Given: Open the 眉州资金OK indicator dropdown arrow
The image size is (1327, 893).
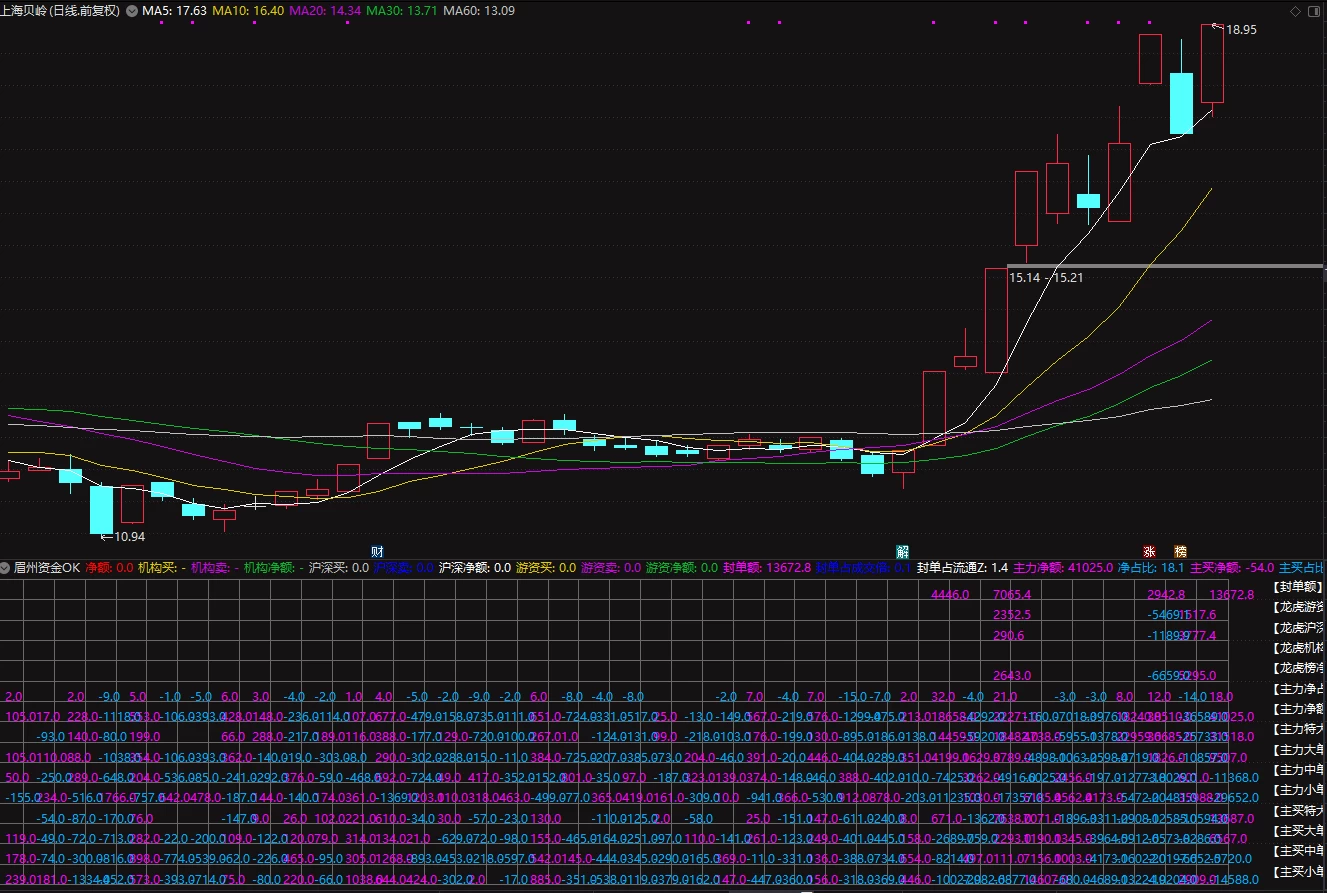Looking at the screenshot, I should coord(6,567).
